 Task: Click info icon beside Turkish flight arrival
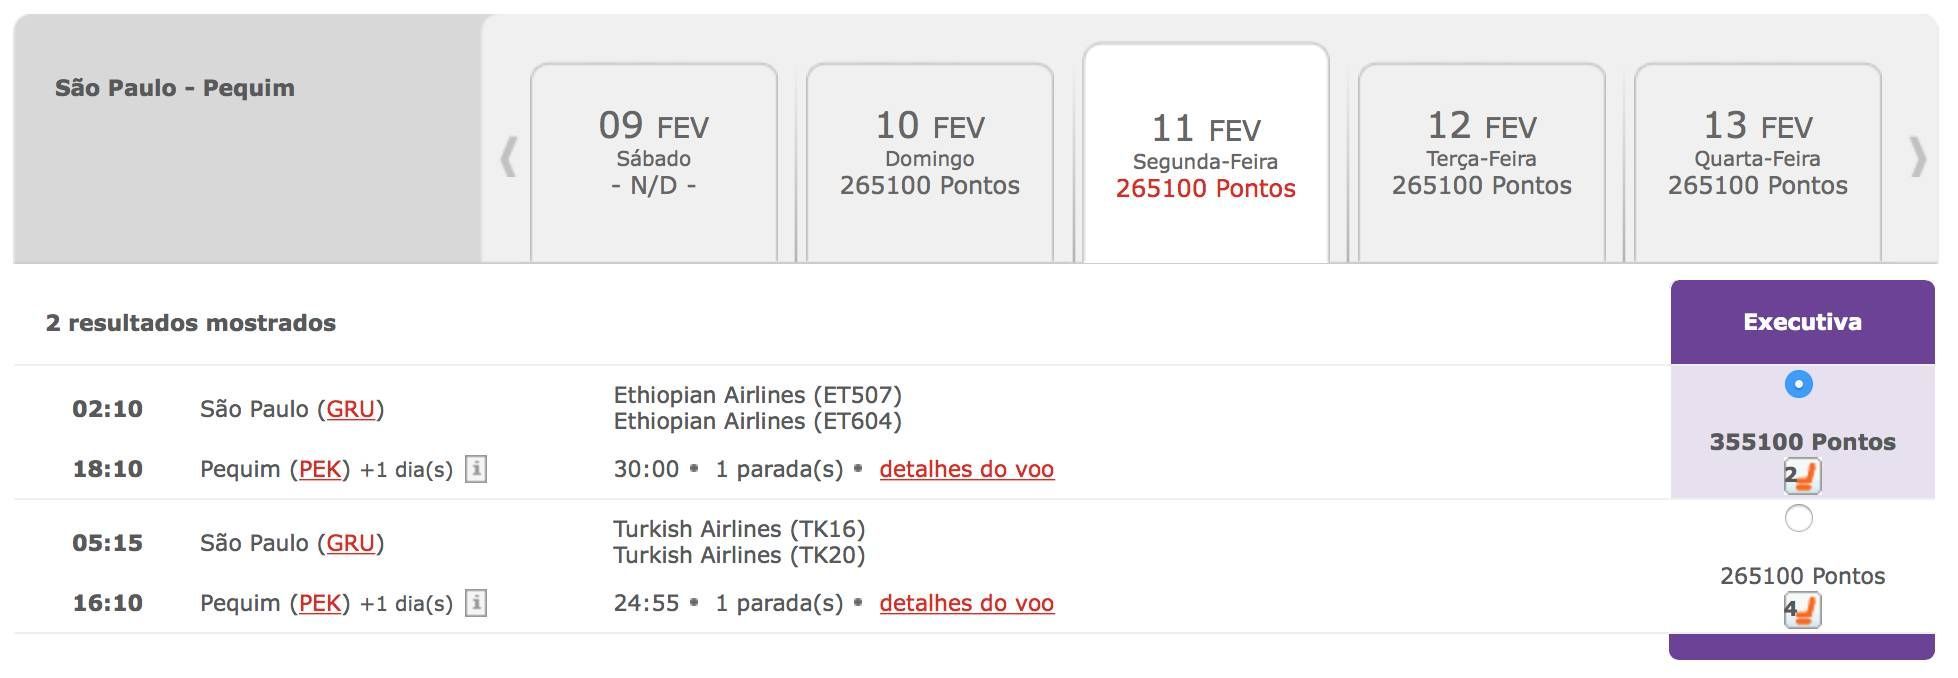coord(476,603)
